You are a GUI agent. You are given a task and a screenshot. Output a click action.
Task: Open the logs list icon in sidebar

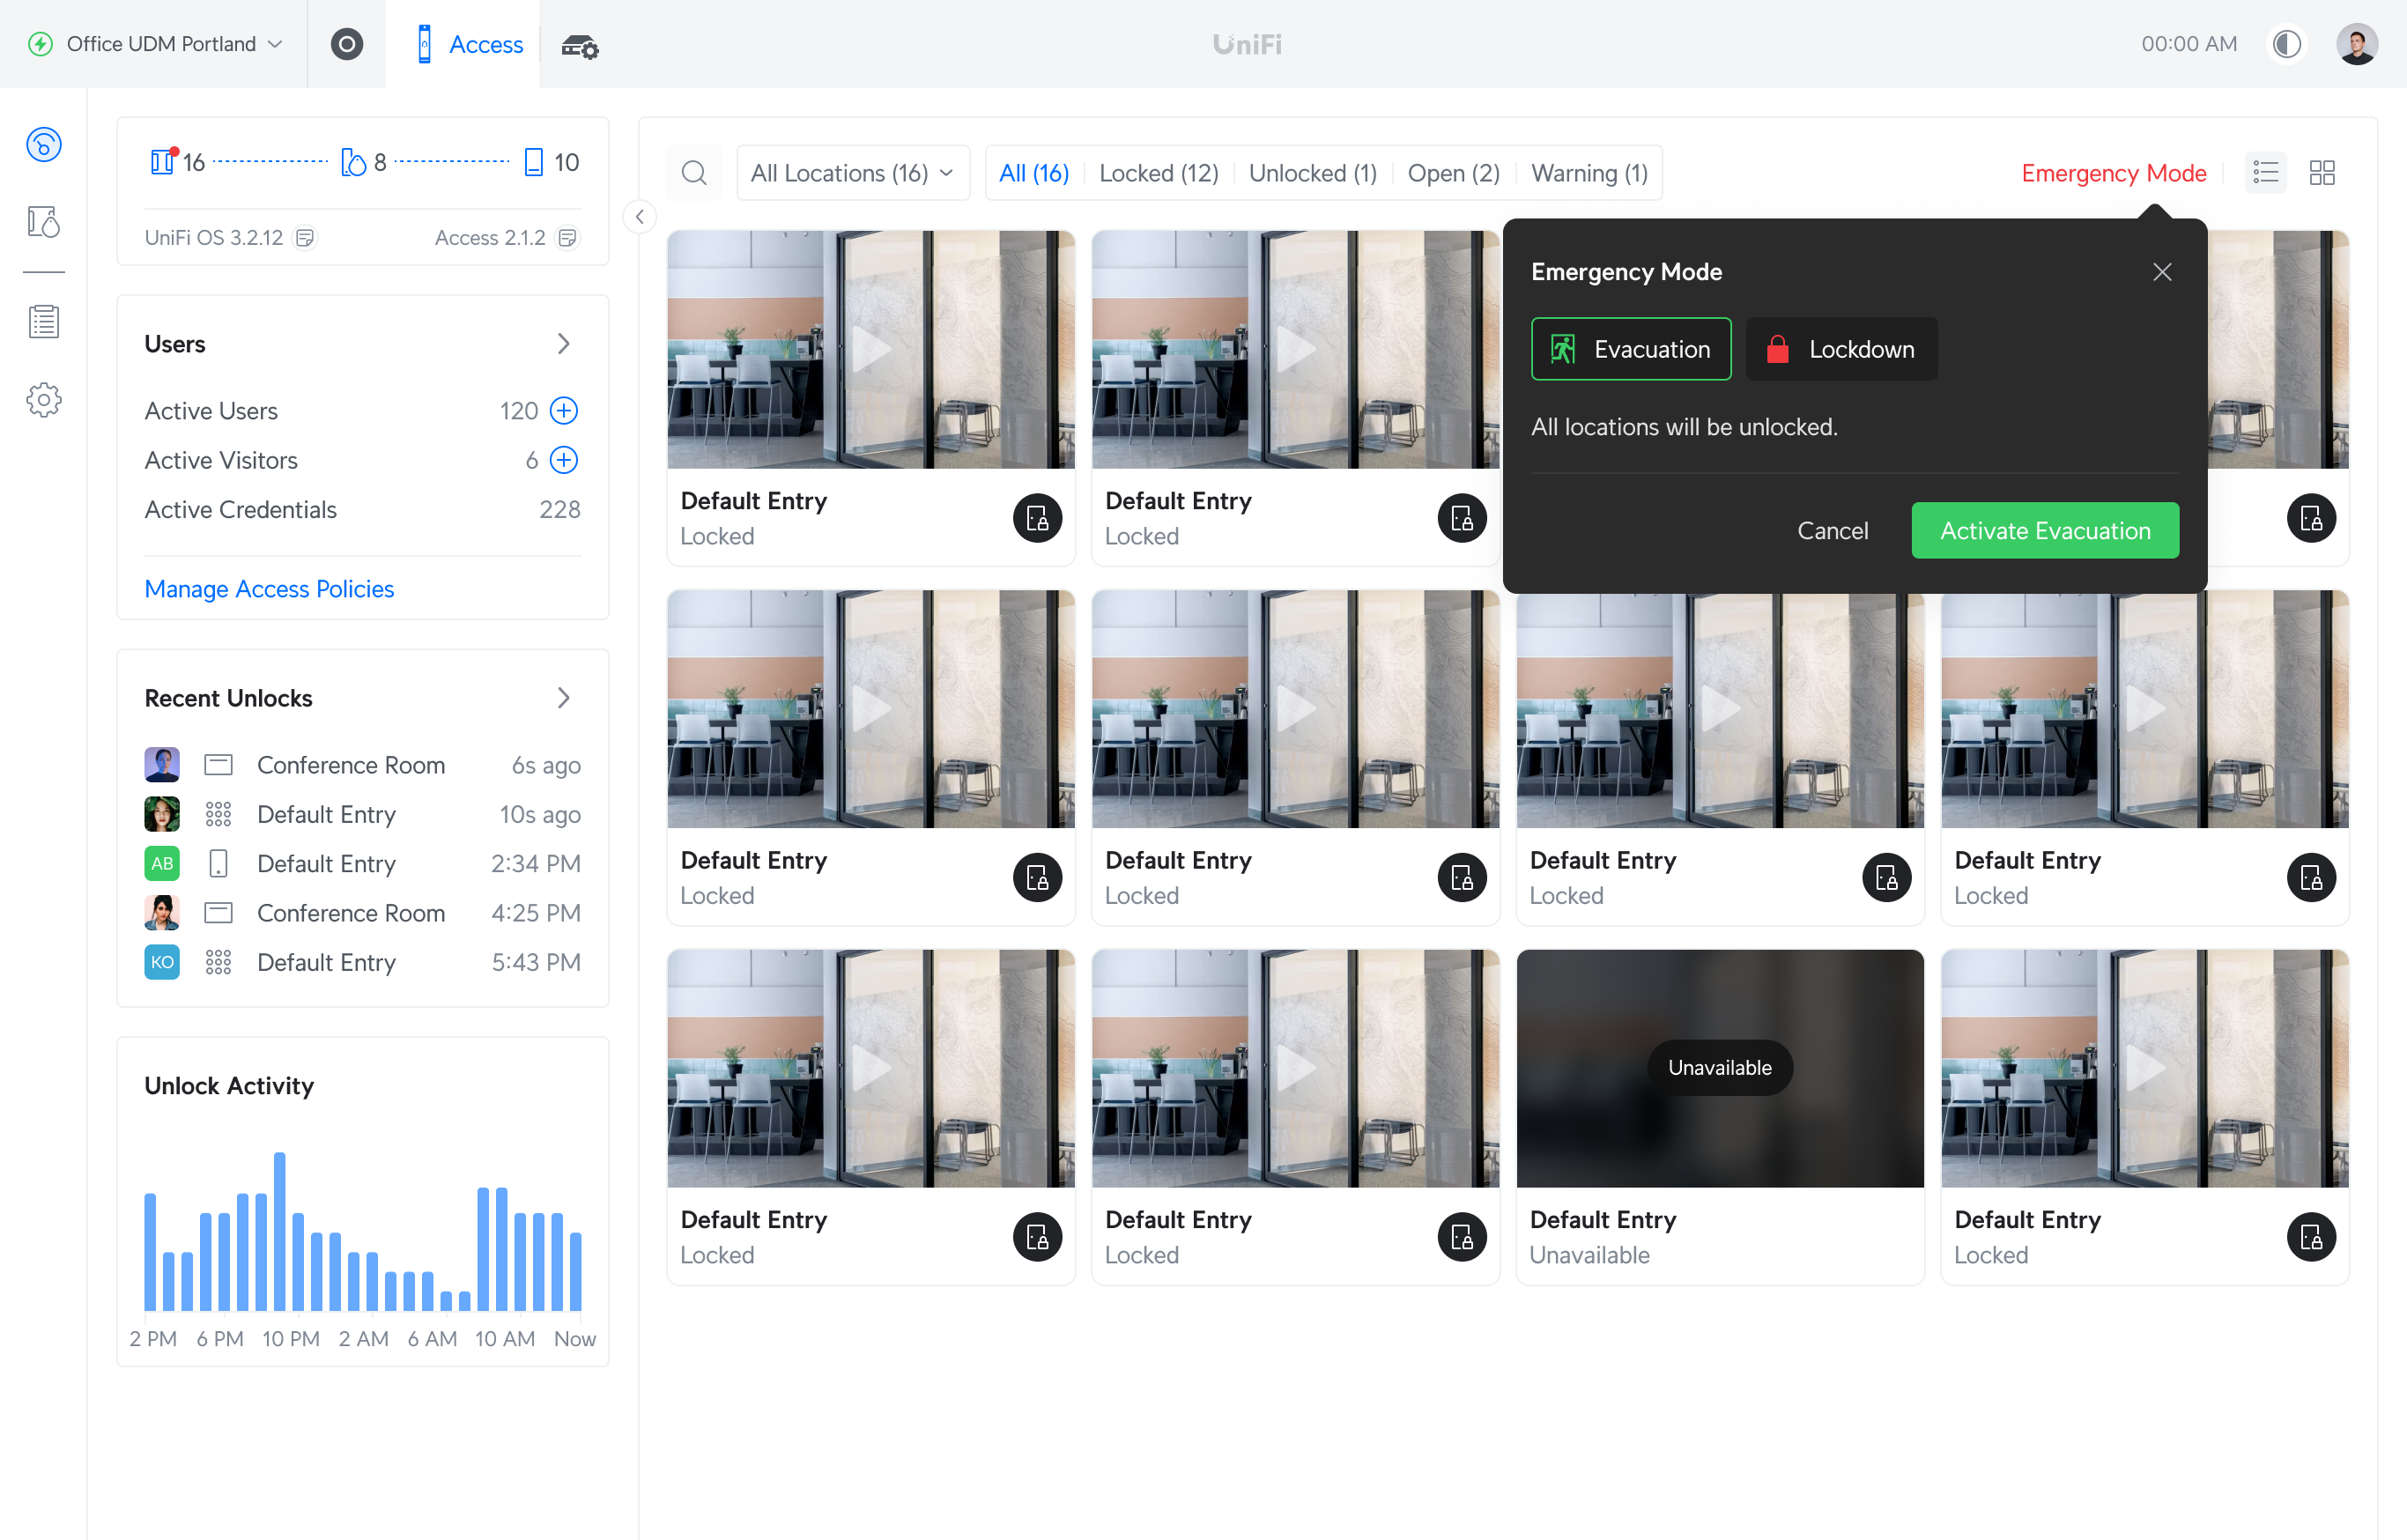44,322
